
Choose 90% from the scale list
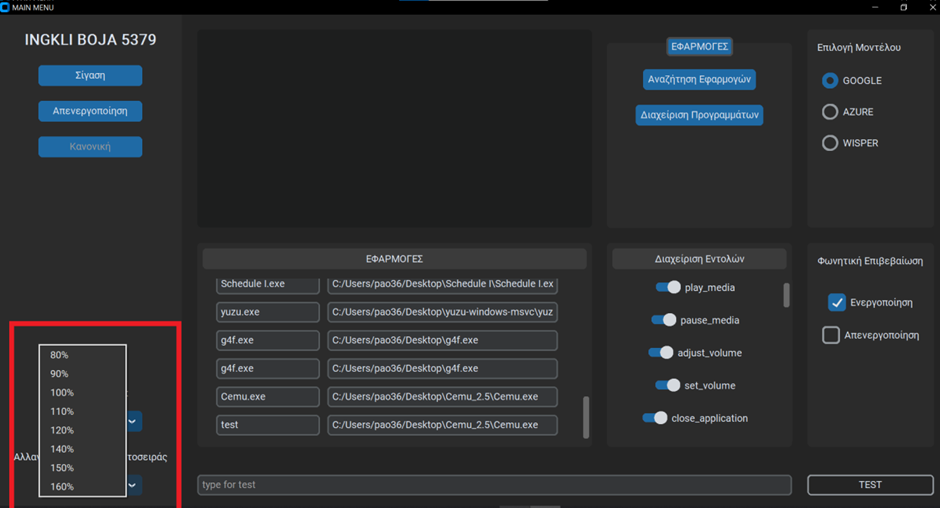point(83,374)
